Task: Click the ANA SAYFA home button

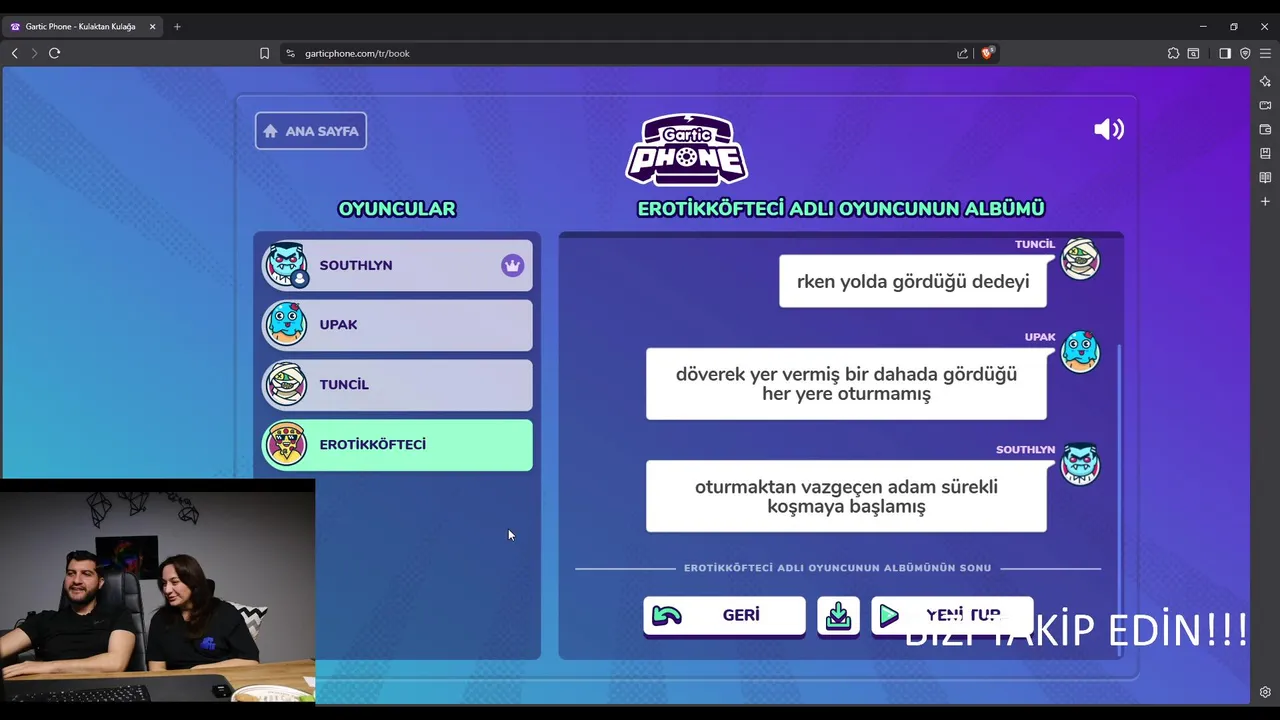Action: pyautogui.click(x=311, y=131)
